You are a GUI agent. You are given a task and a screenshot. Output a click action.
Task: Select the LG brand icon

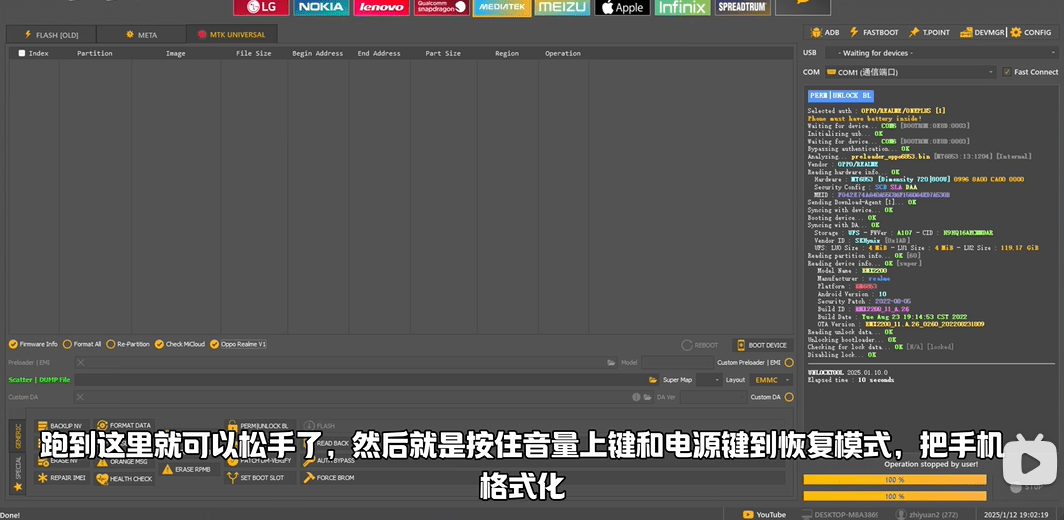point(261,7)
